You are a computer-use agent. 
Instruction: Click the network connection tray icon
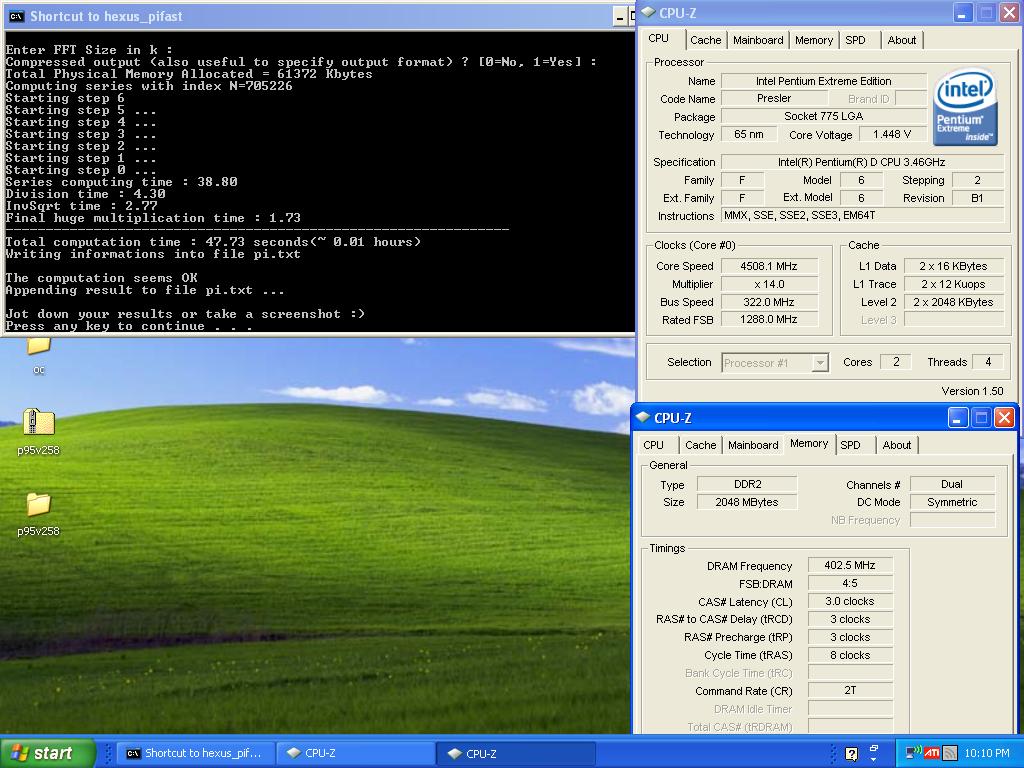click(912, 753)
